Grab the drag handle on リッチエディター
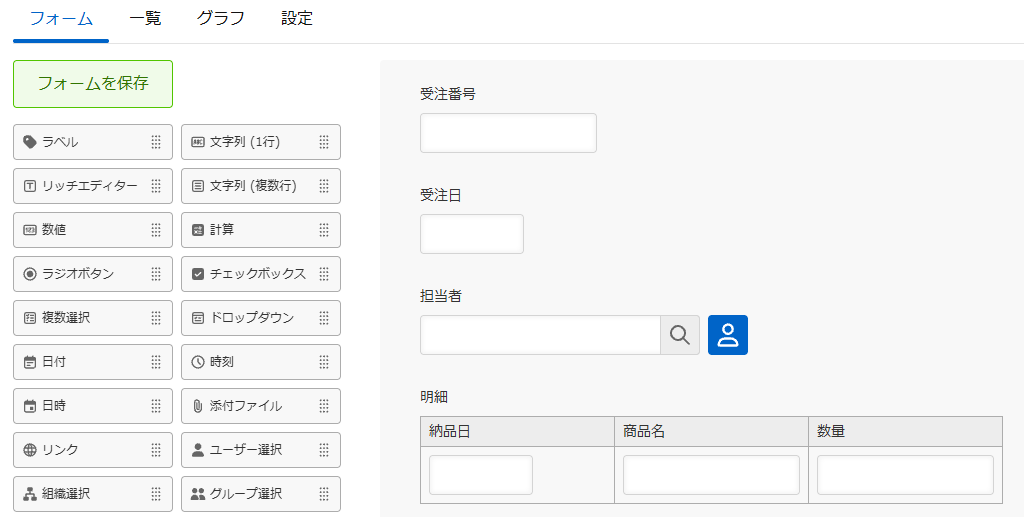The width and height of the screenshot is (1024, 517). (155, 186)
